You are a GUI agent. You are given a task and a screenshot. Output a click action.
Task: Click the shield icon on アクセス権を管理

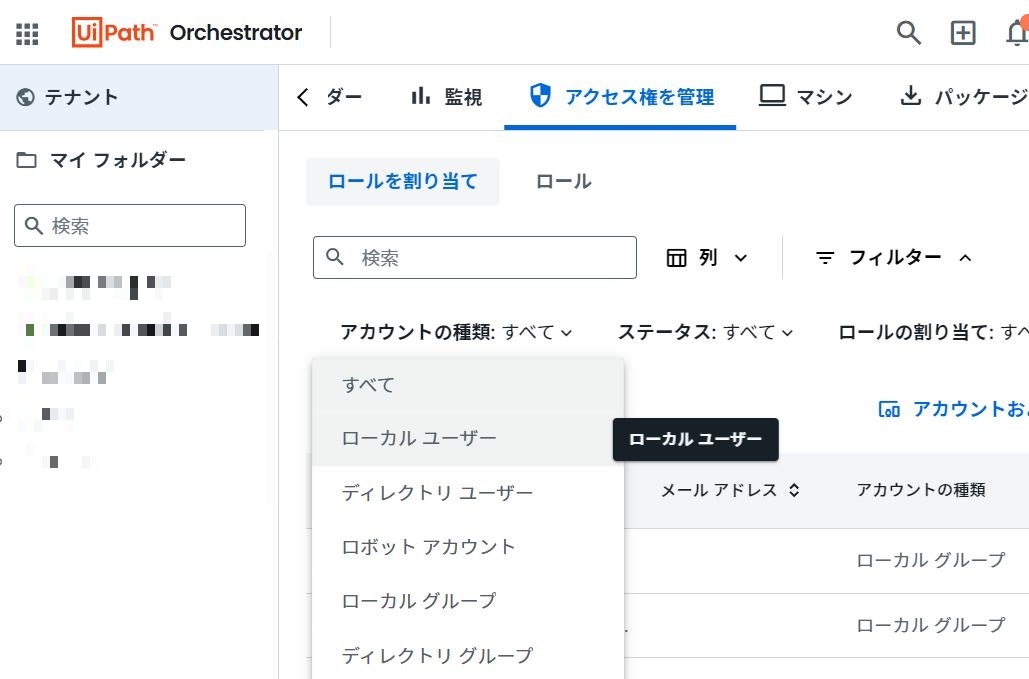540,95
